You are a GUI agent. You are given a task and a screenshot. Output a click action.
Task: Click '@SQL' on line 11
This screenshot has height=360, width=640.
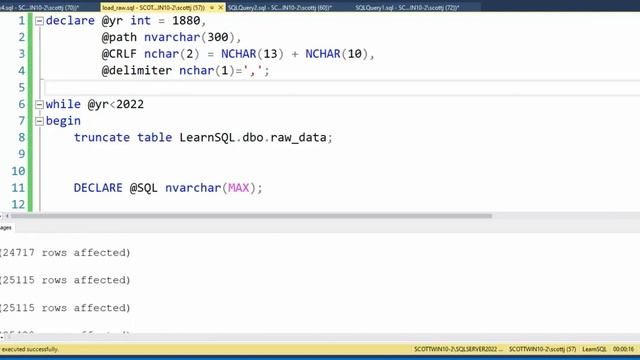pyautogui.click(x=143, y=188)
